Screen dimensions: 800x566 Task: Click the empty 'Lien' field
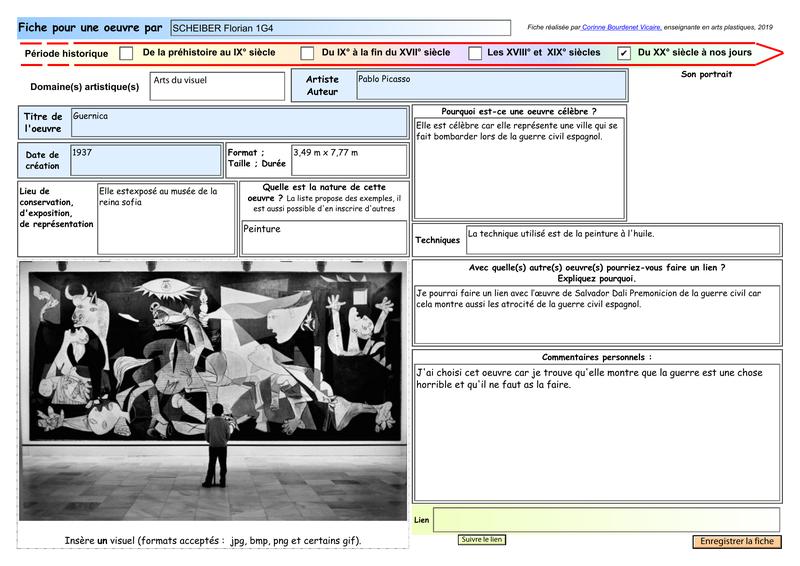[x=606, y=520]
